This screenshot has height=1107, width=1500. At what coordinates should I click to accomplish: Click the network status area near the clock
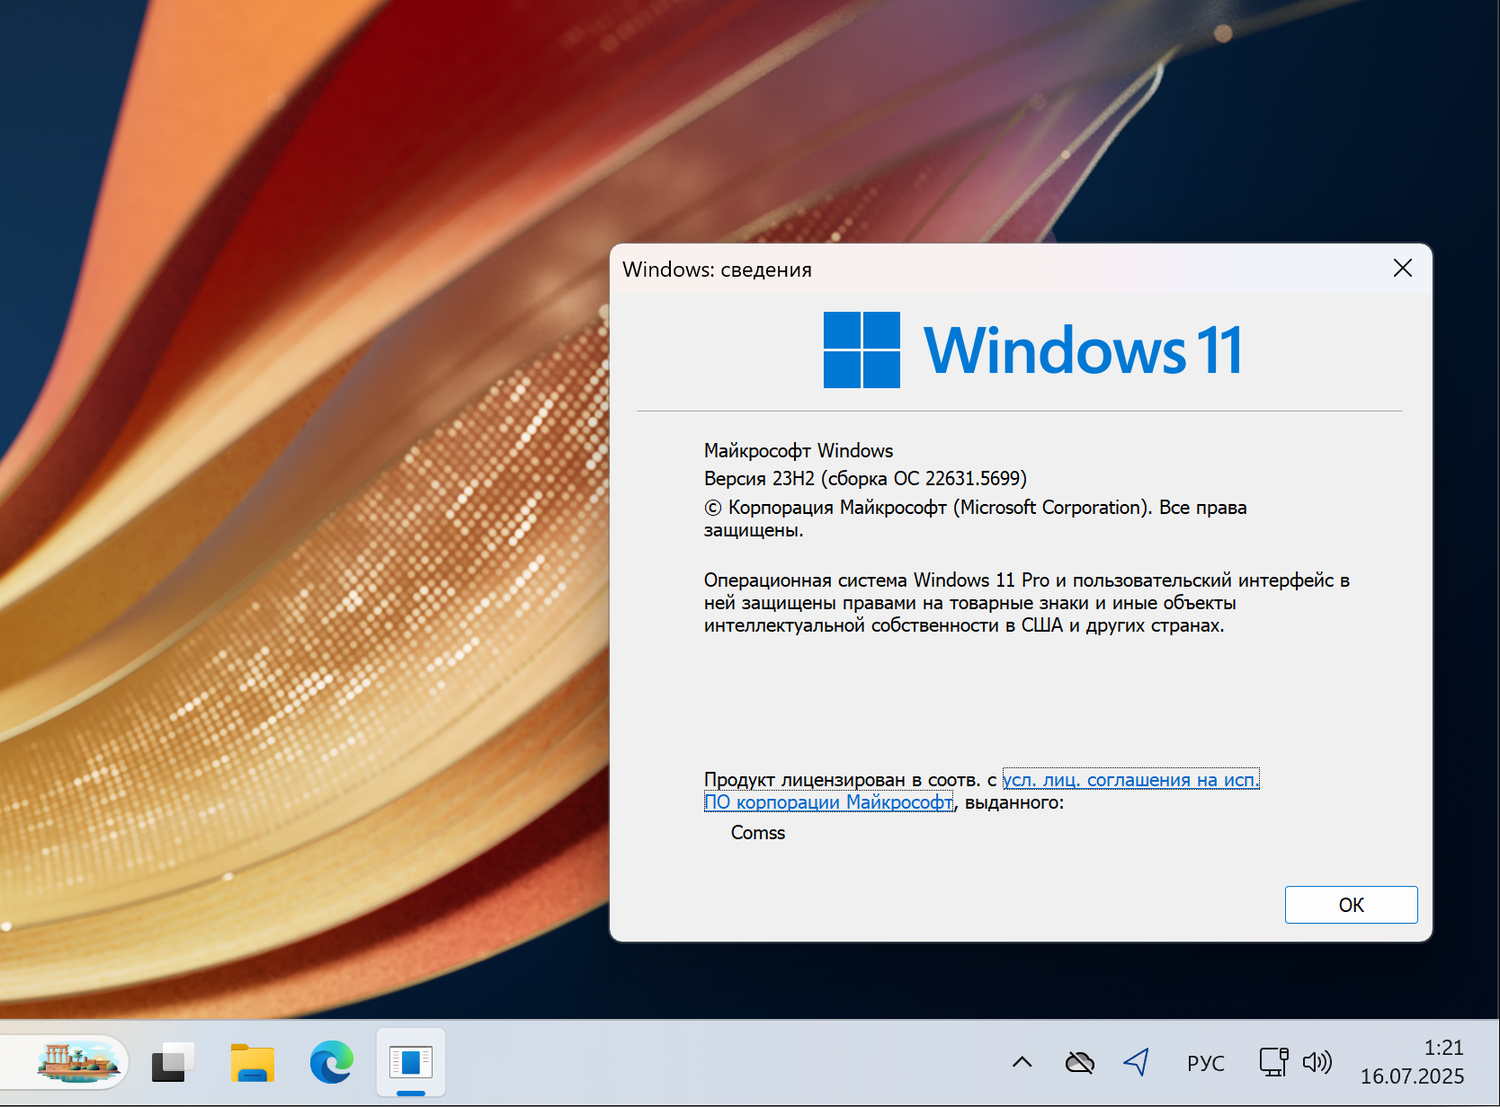[1272, 1062]
